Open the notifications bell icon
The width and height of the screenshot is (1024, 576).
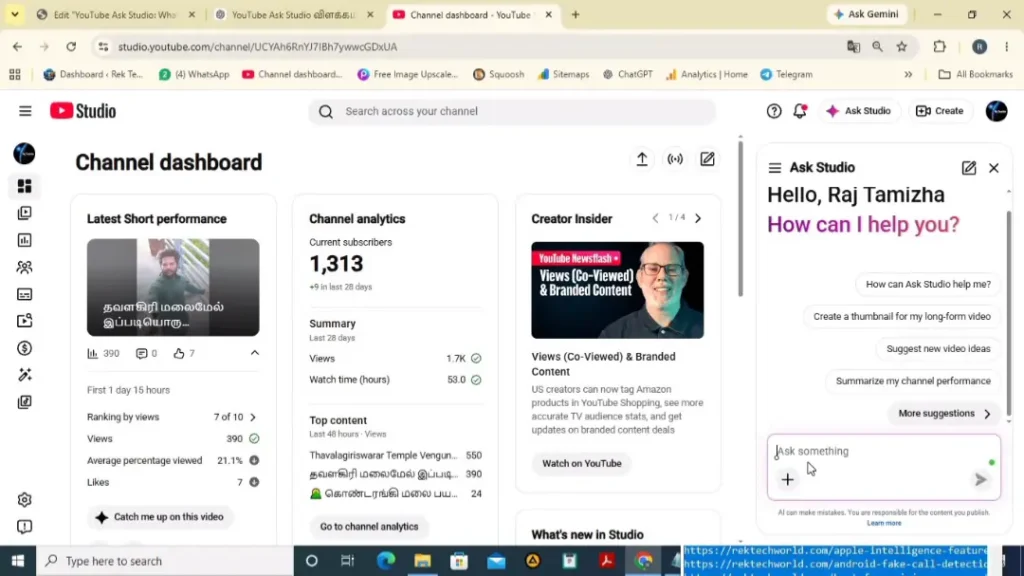[800, 111]
